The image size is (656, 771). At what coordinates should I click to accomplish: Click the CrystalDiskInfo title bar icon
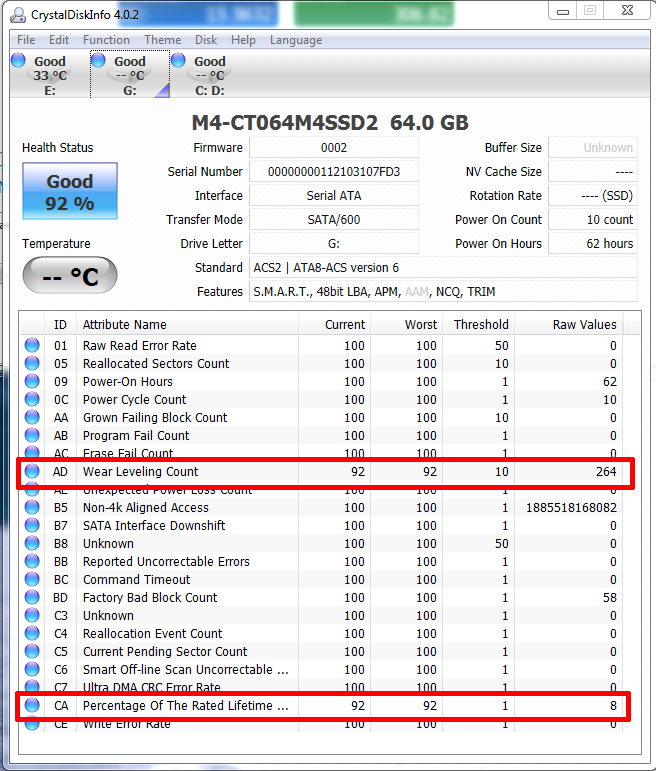pyautogui.click(x=18, y=15)
